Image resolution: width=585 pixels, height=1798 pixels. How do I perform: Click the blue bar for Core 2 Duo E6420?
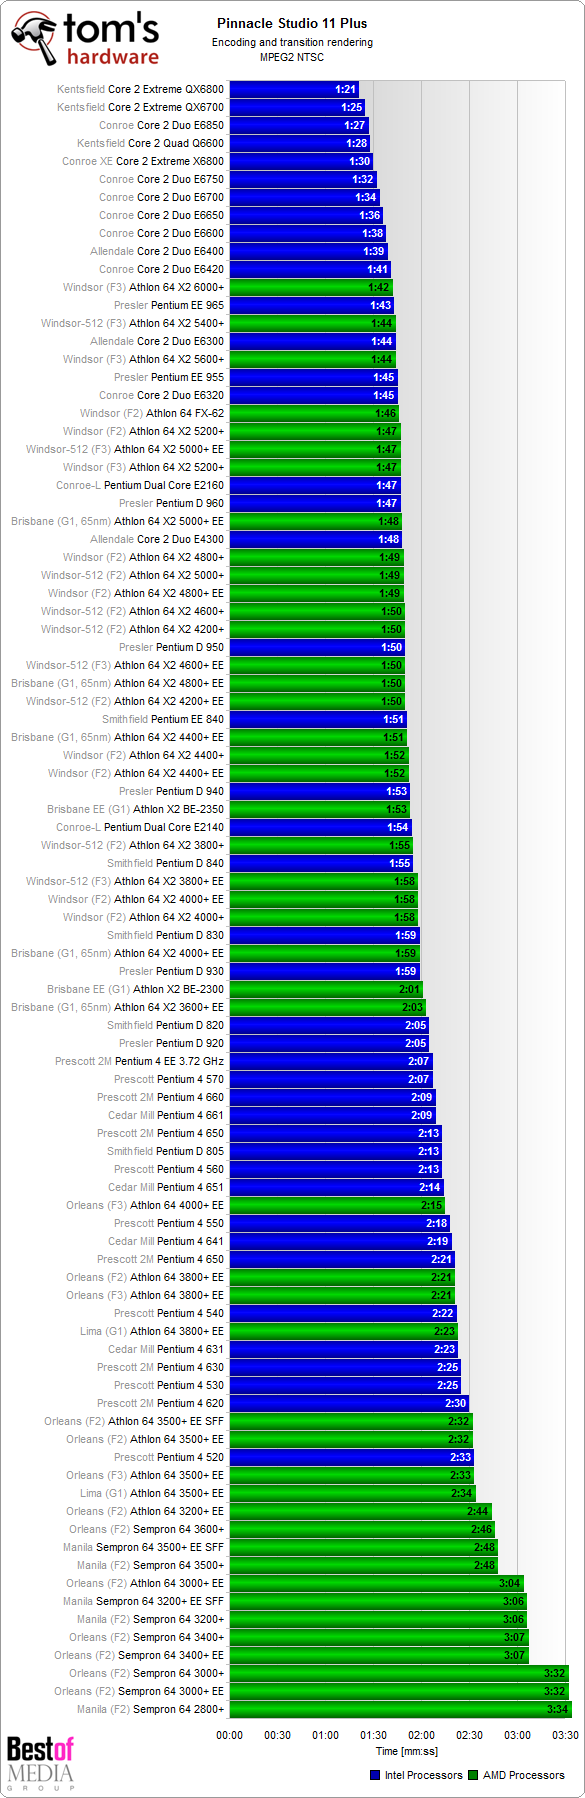[x=310, y=269]
